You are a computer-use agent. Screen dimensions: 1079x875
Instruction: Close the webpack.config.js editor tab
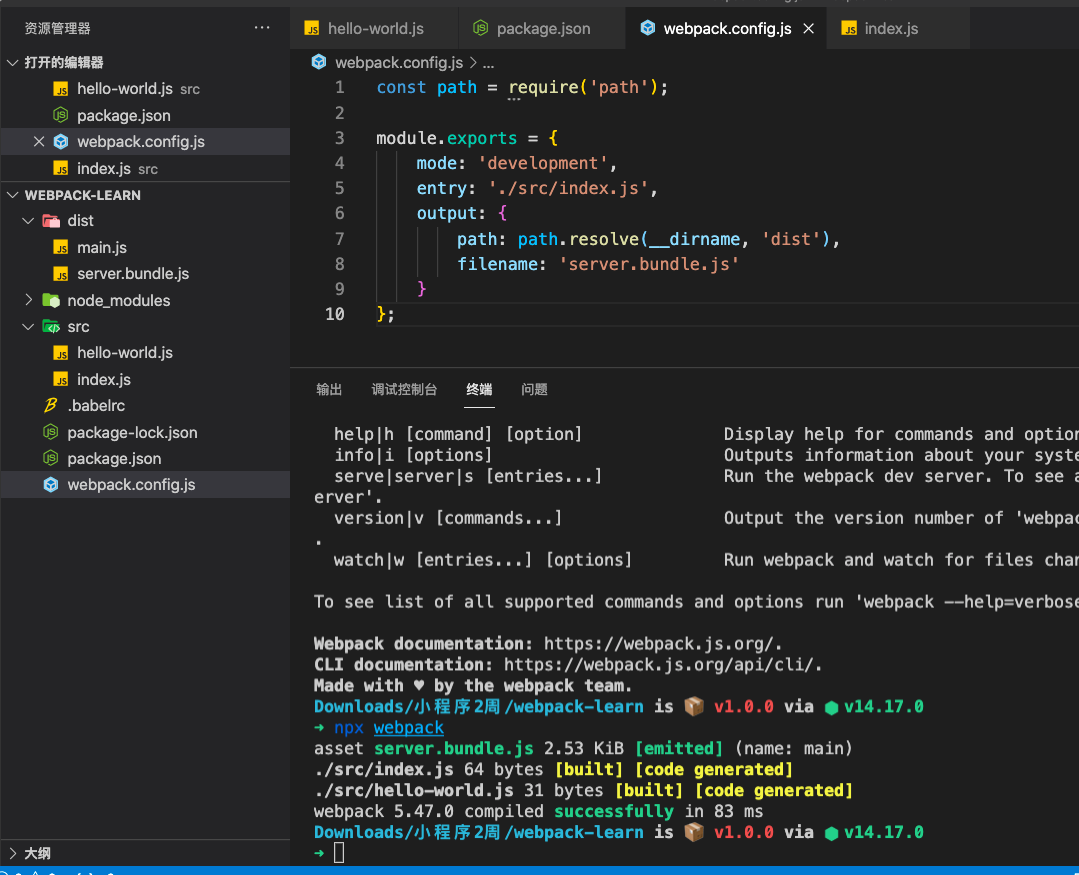tap(808, 29)
